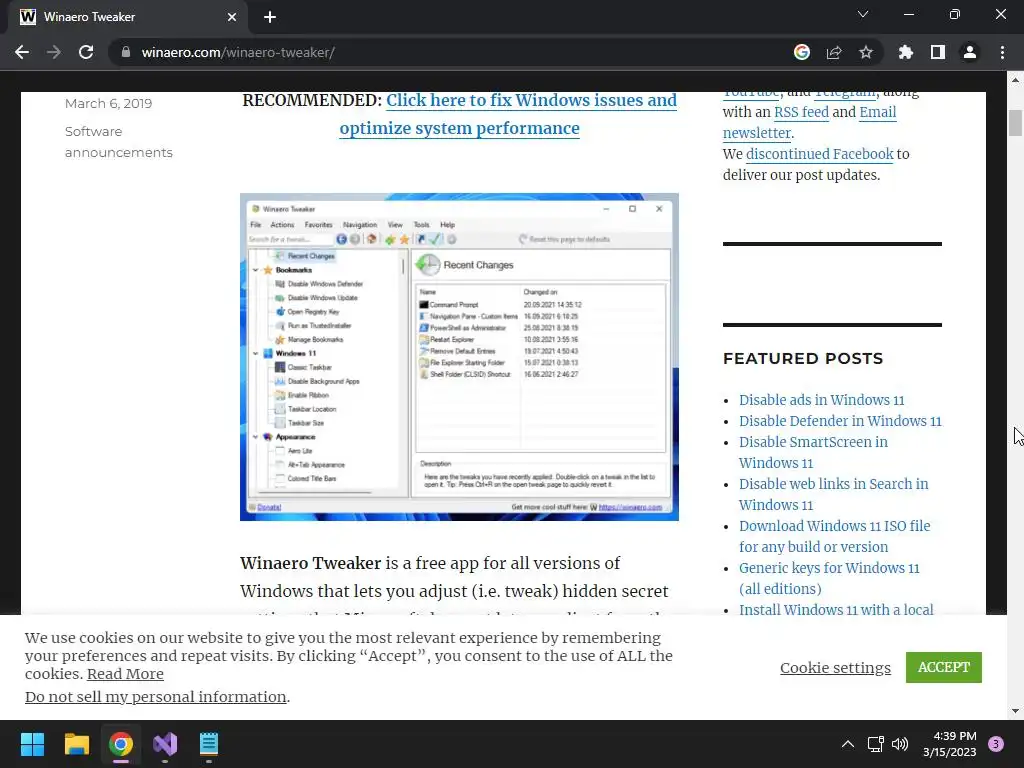
Task: Open the notification count badge
Action: (996, 744)
